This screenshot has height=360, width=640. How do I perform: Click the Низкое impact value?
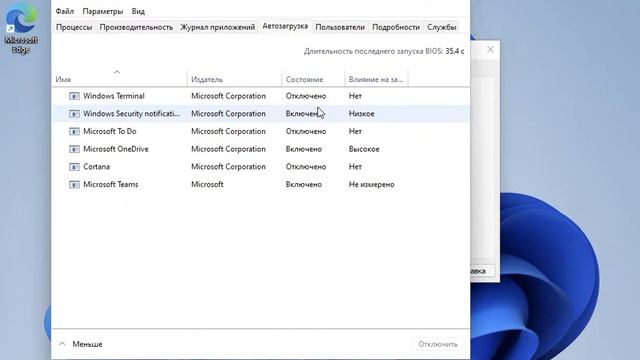click(362, 113)
